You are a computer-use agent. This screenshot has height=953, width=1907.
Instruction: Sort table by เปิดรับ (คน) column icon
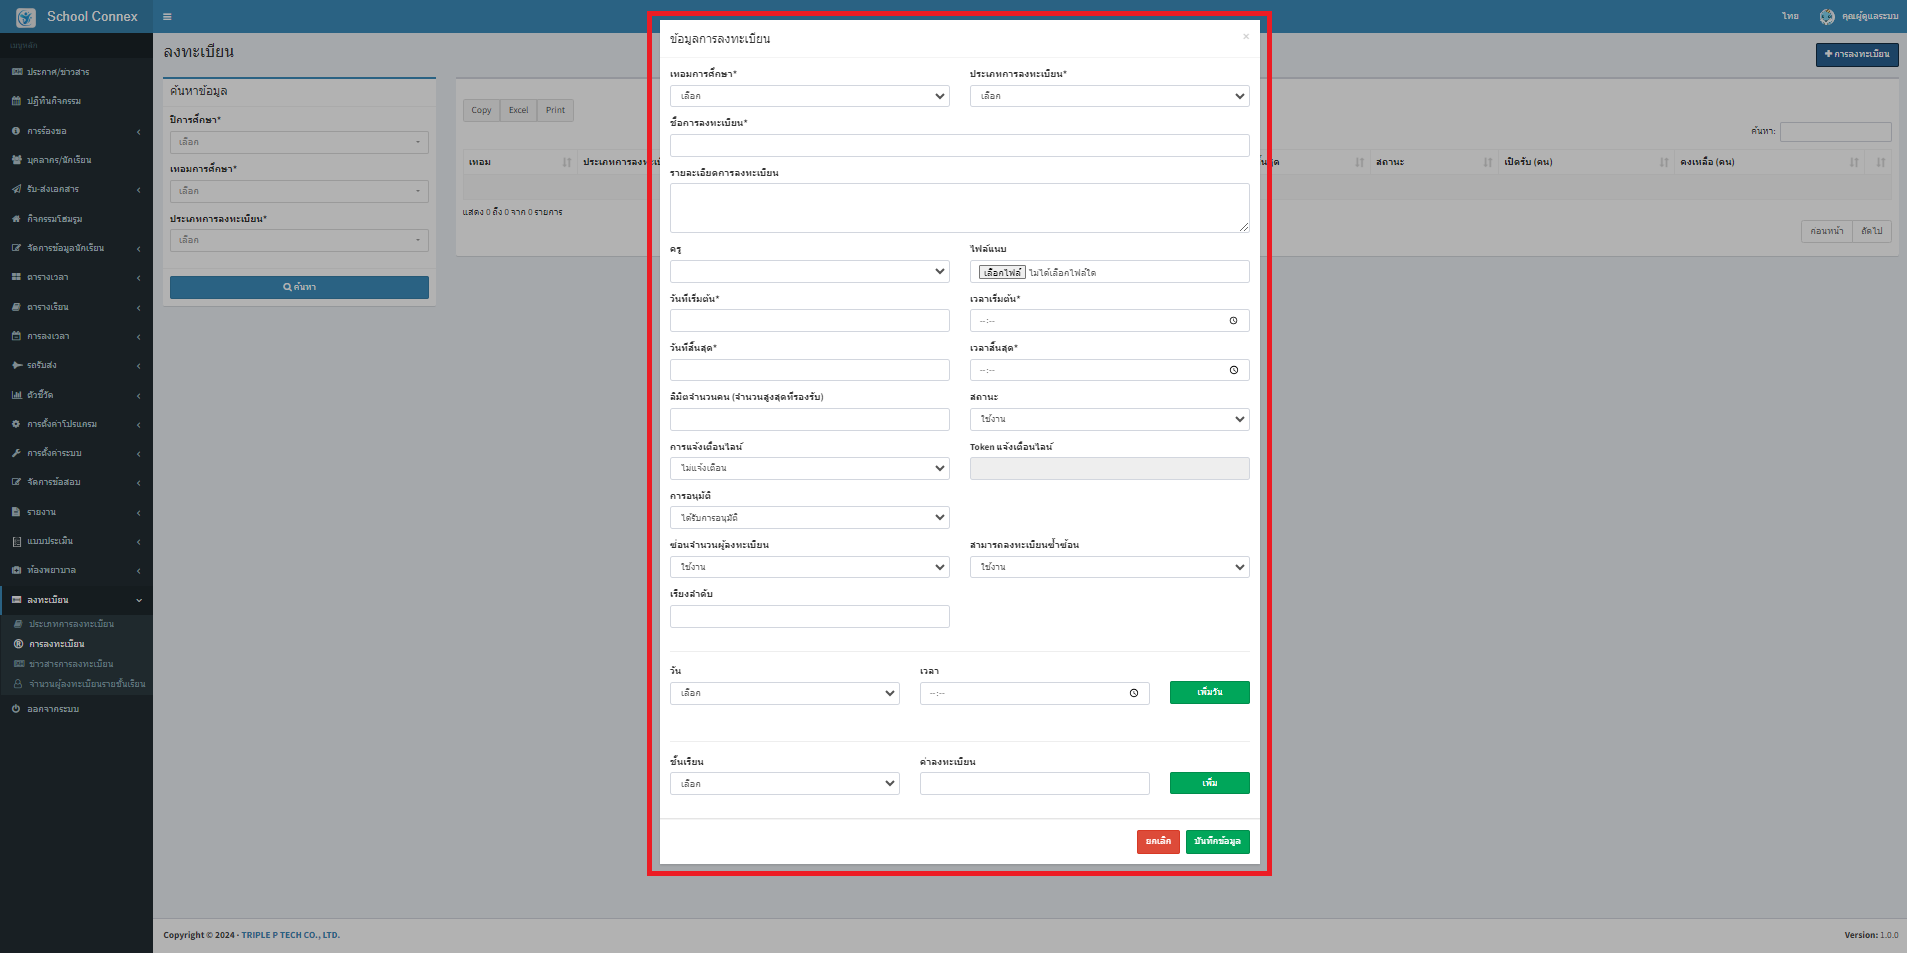[1664, 162]
